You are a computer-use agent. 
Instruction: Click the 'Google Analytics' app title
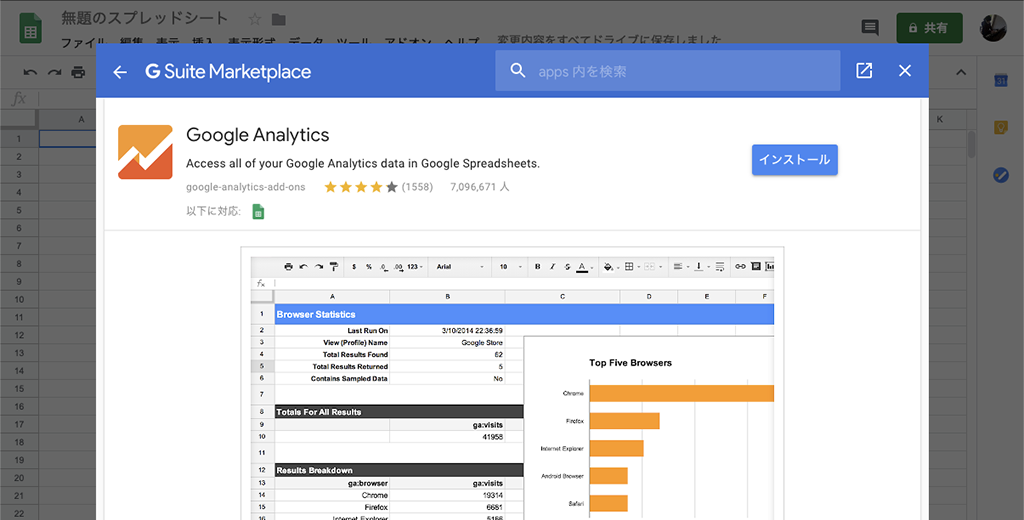click(258, 135)
